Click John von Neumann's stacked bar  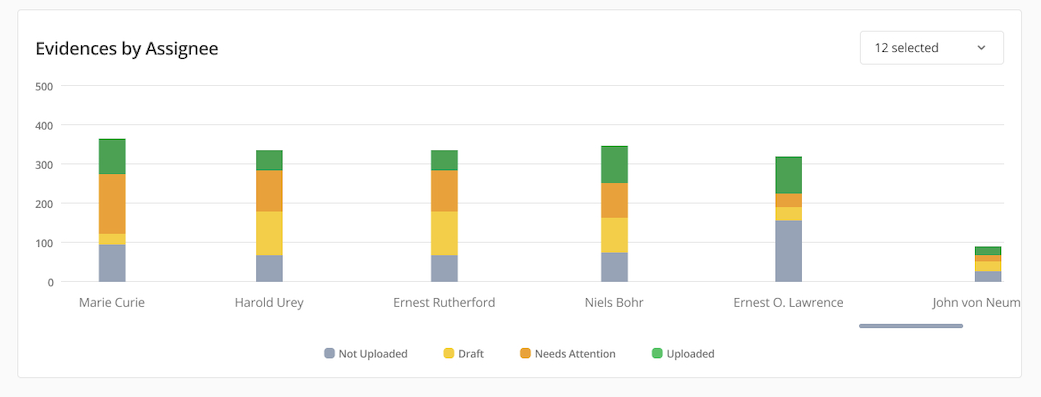coord(988,264)
